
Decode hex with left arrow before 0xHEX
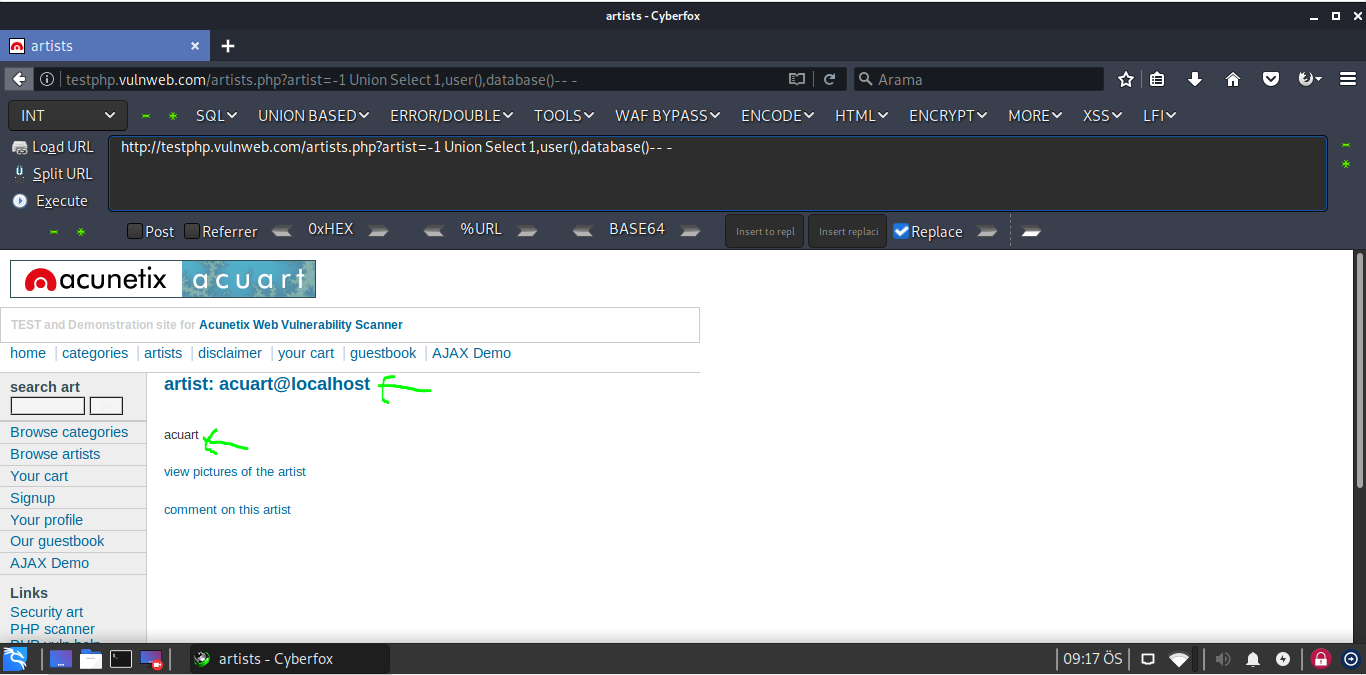[282, 231]
